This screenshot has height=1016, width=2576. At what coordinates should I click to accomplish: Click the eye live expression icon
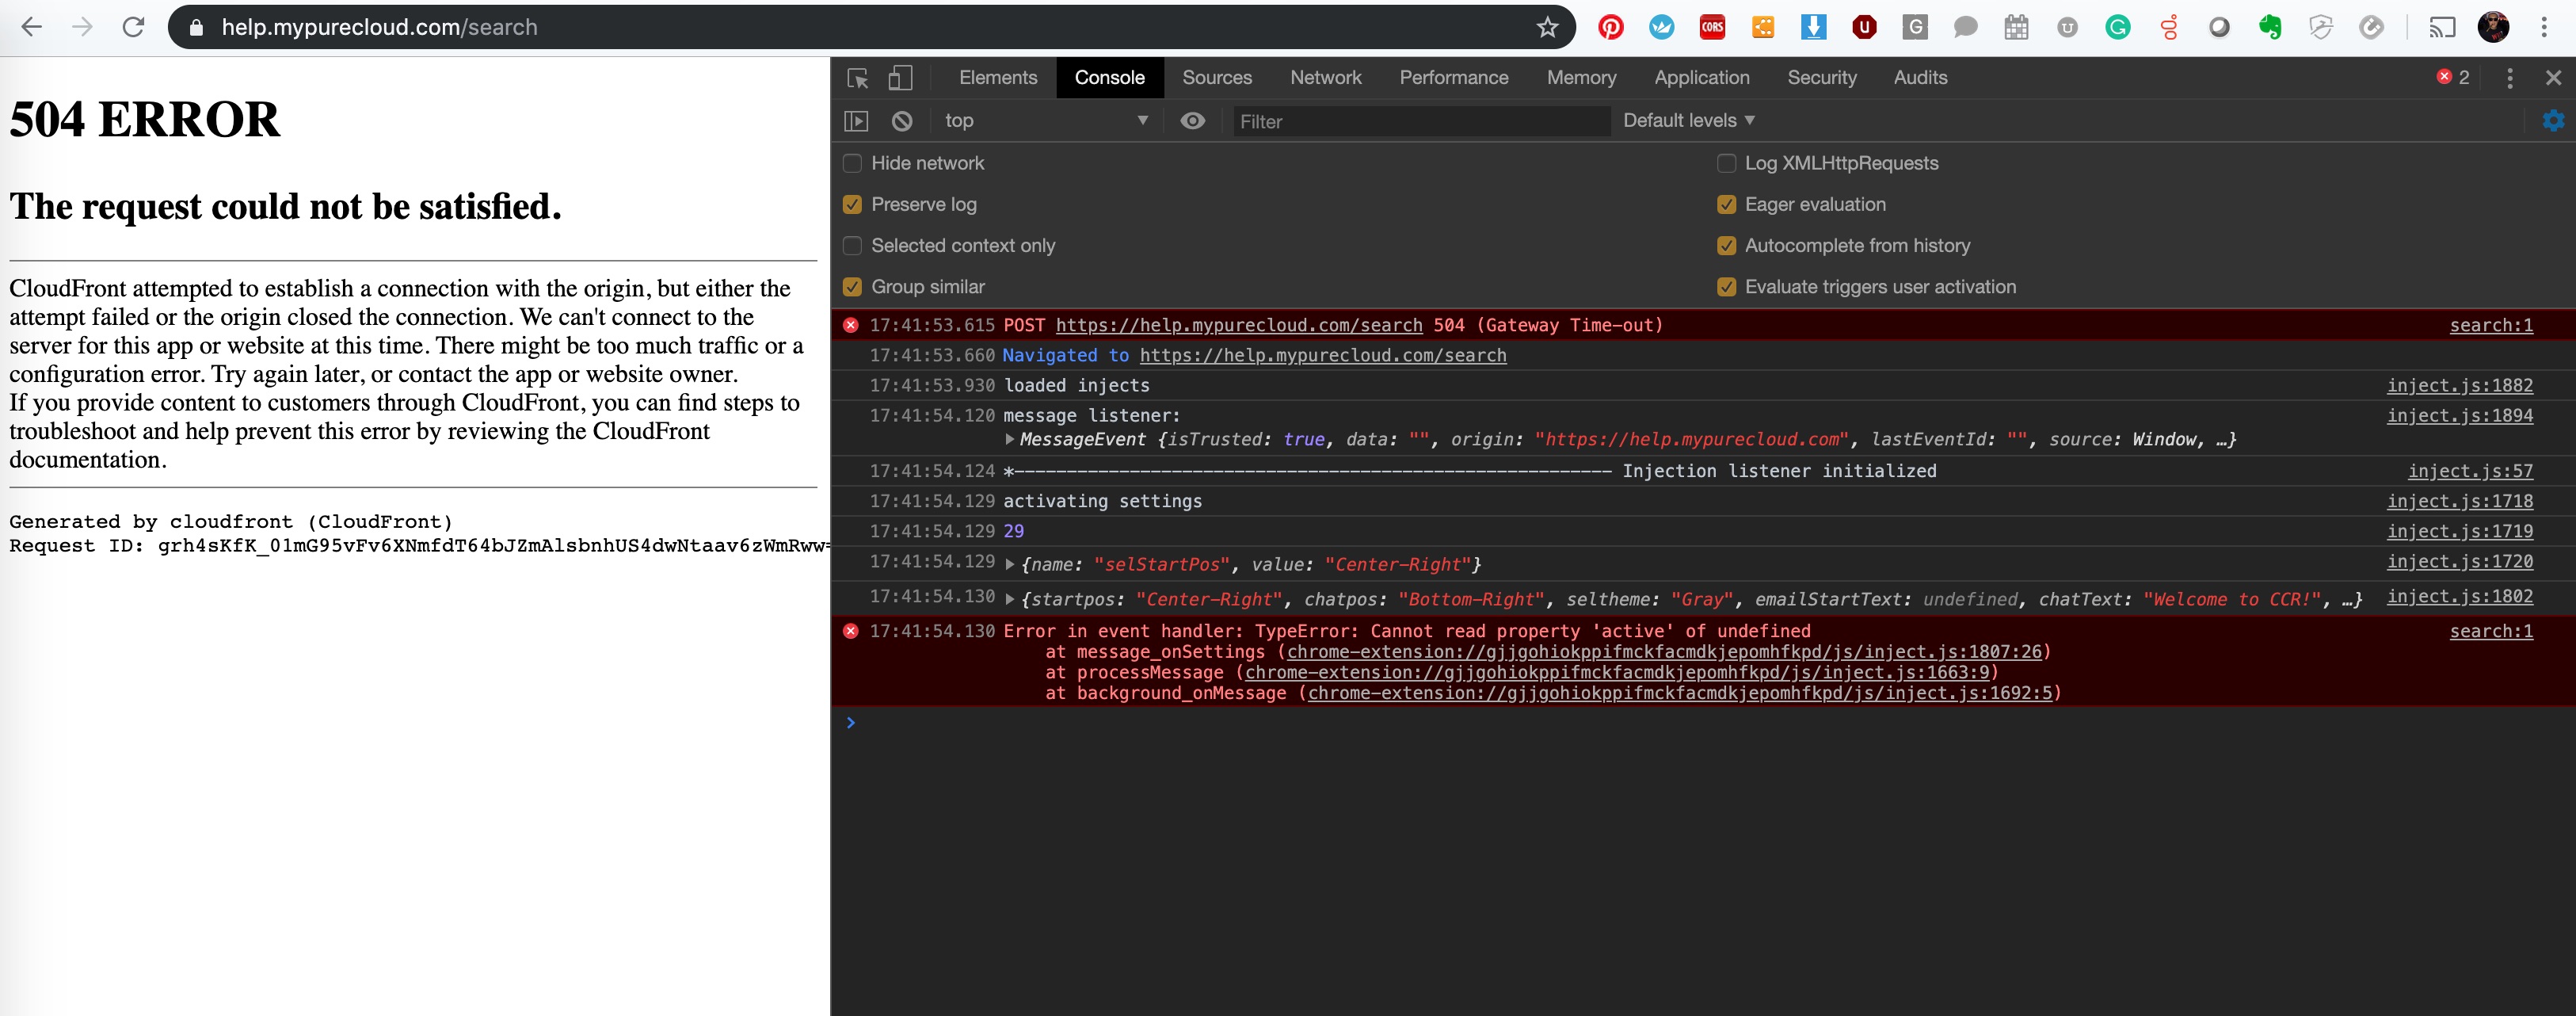pos(1192,121)
